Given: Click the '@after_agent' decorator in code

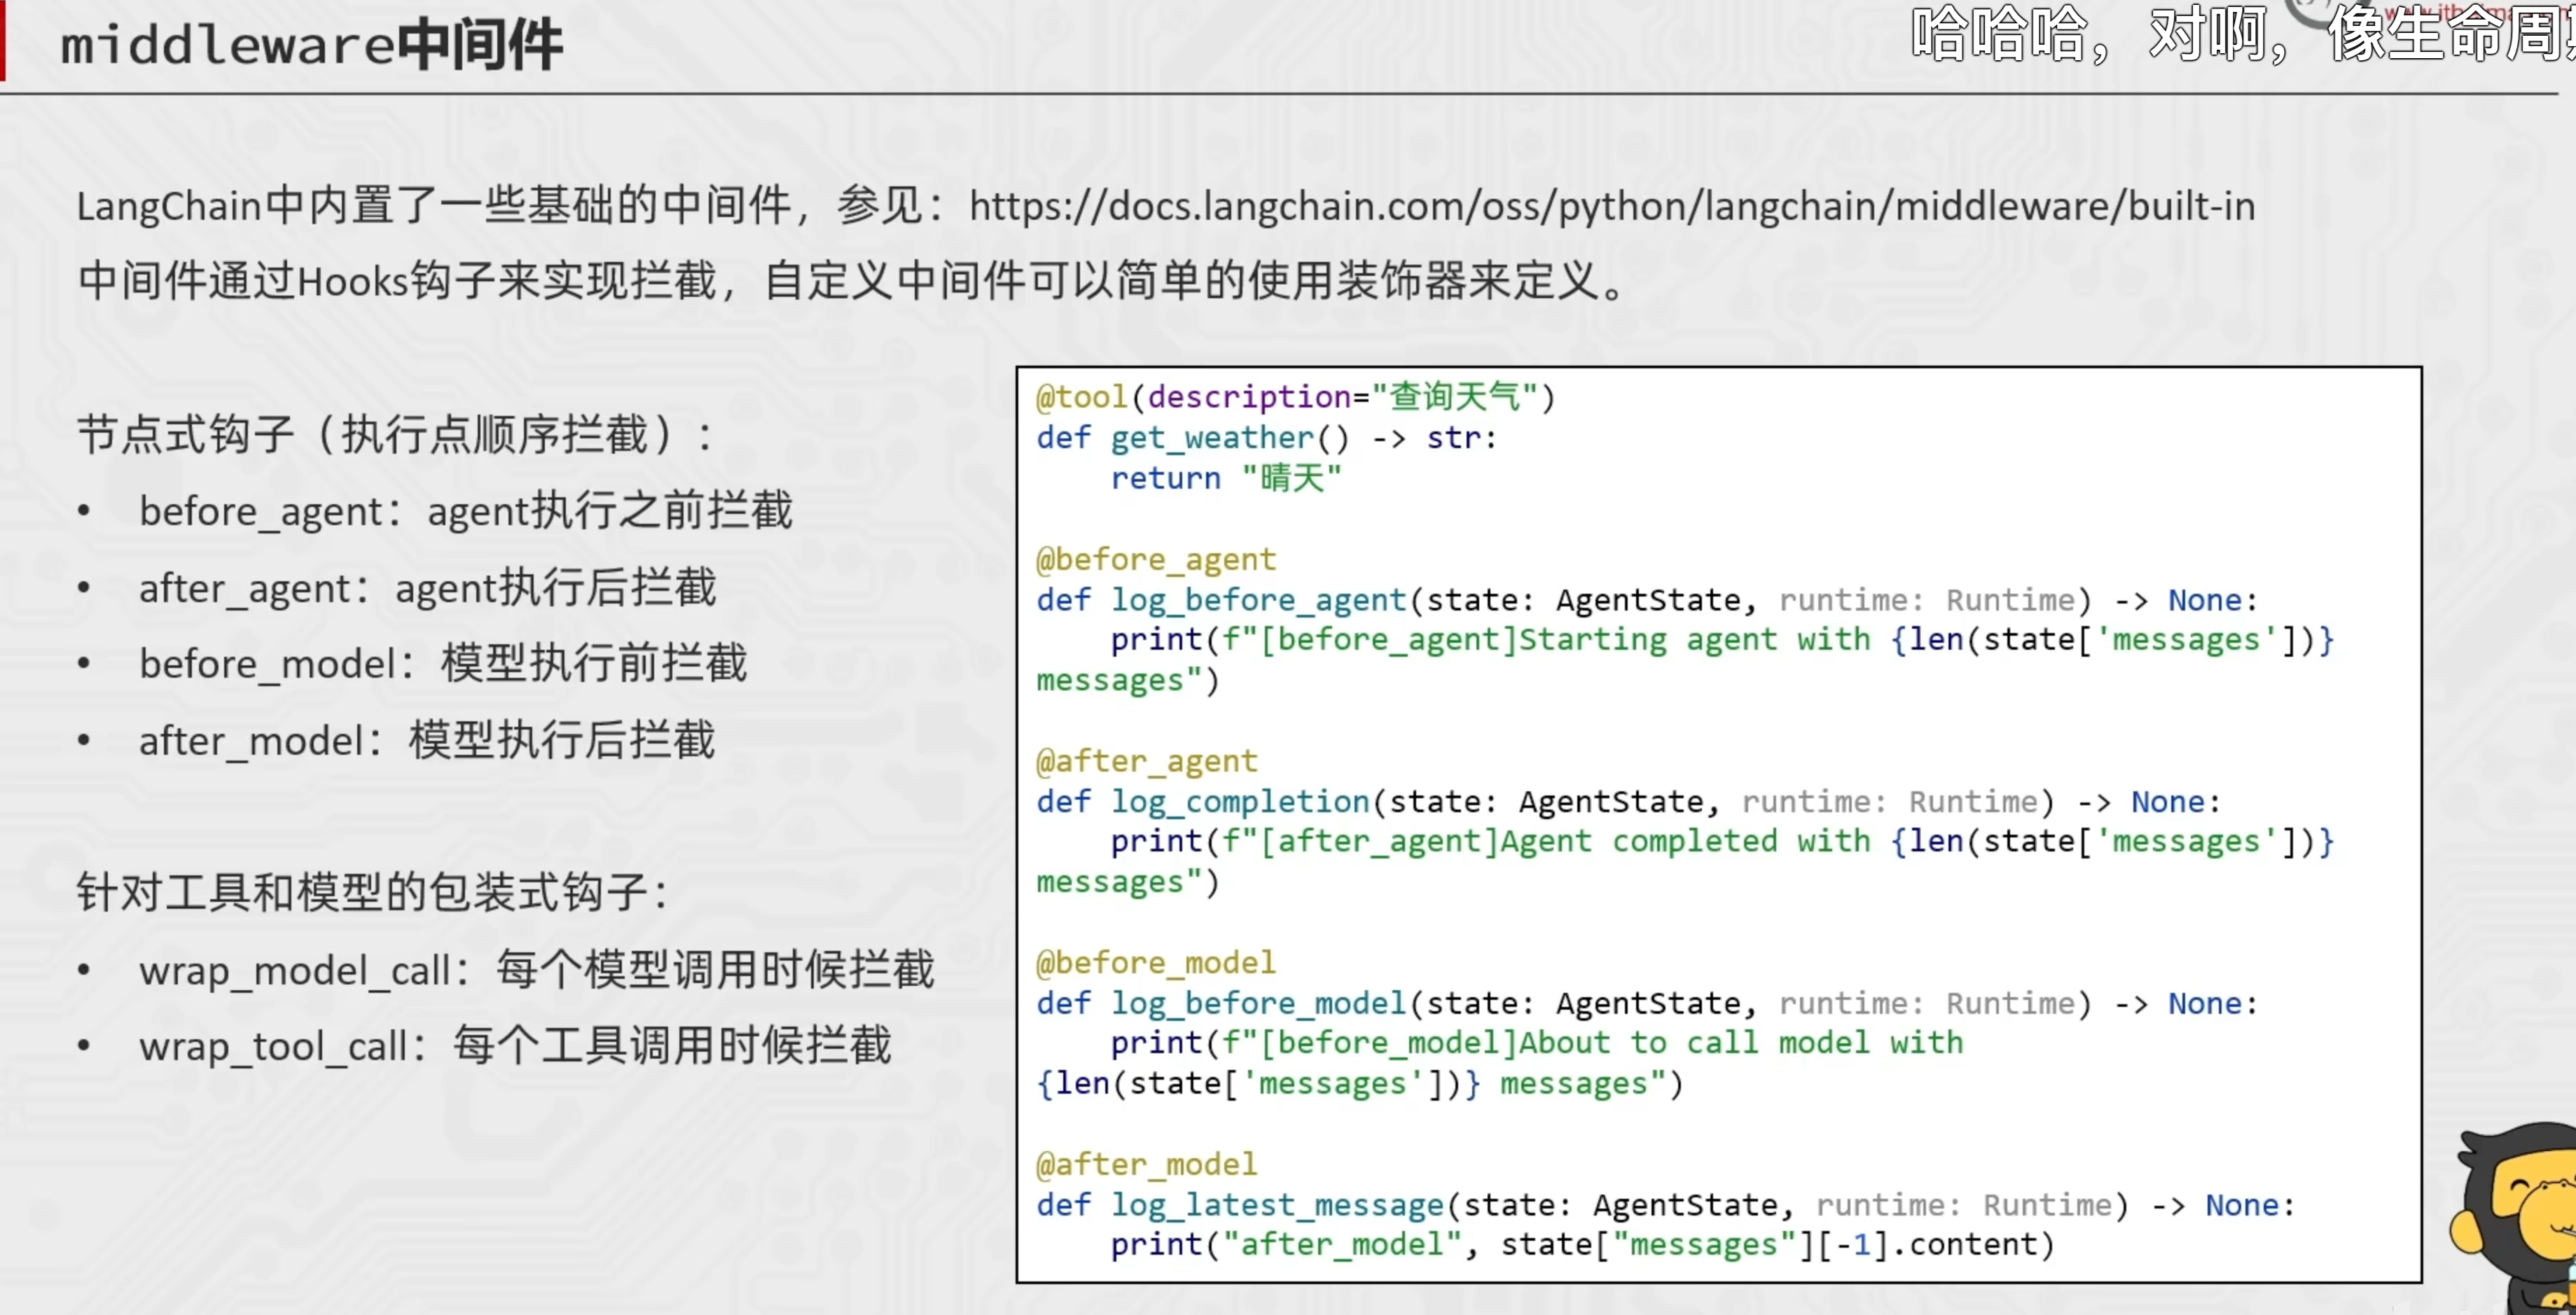Looking at the screenshot, I should [x=1147, y=761].
